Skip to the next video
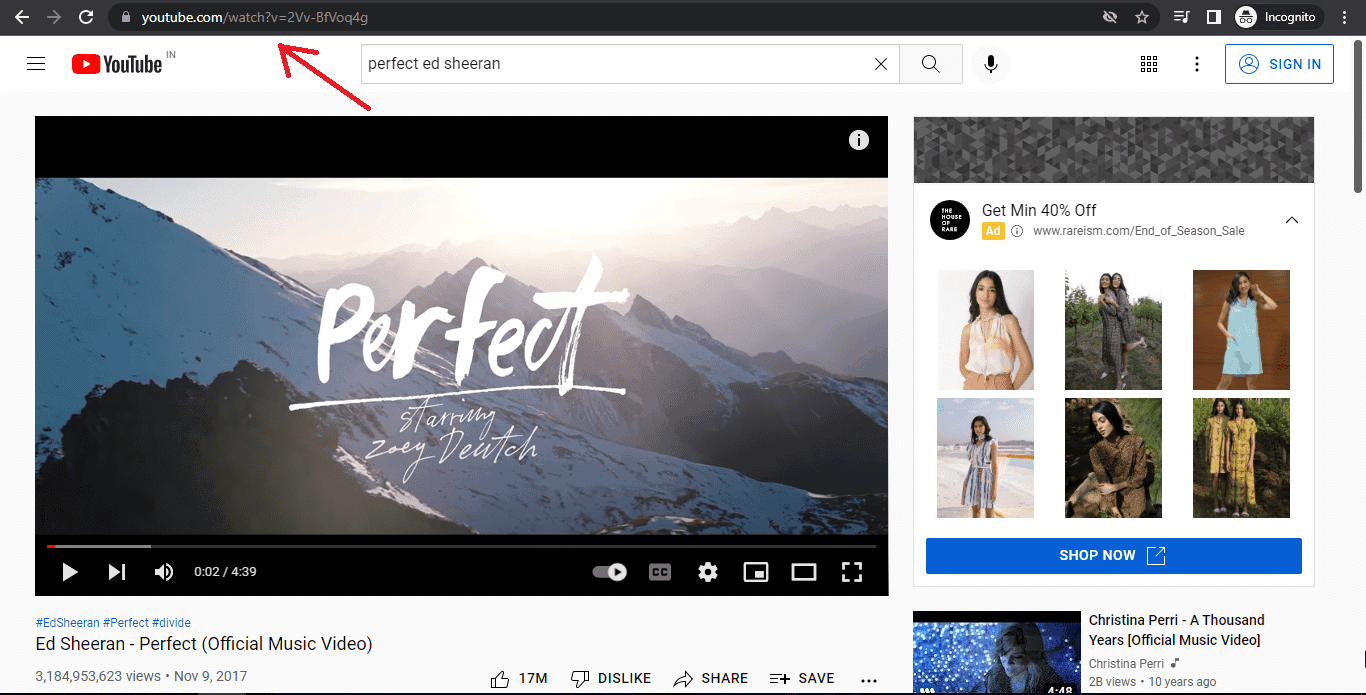Screen dimensions: 1366x695 point(117,572)
